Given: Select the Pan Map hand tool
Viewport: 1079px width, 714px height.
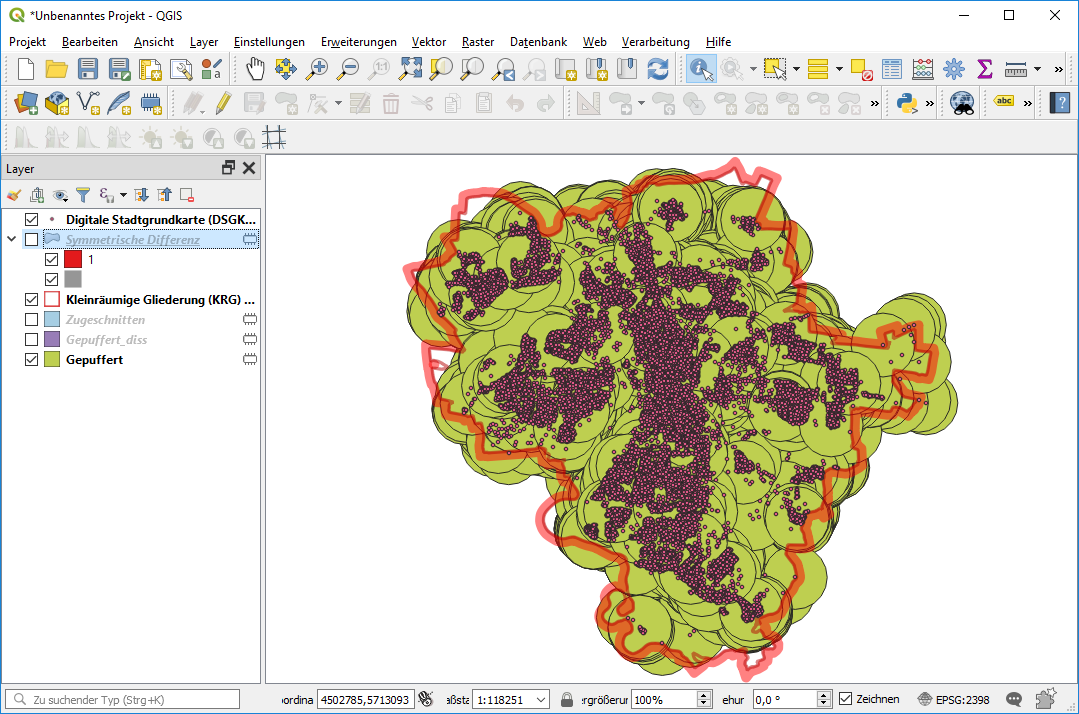Looking at the screenshot, I should pyautogui.click(x=256, y=69).
